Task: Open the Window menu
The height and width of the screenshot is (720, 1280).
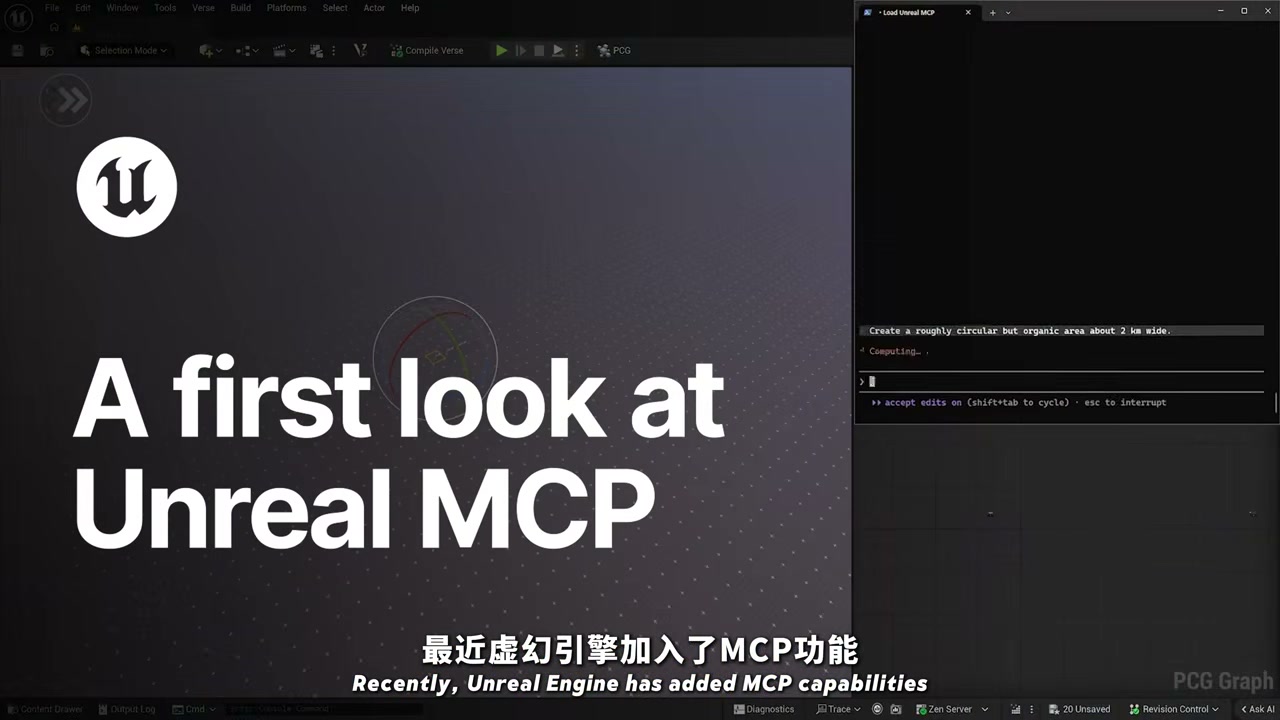Action: 123,8
